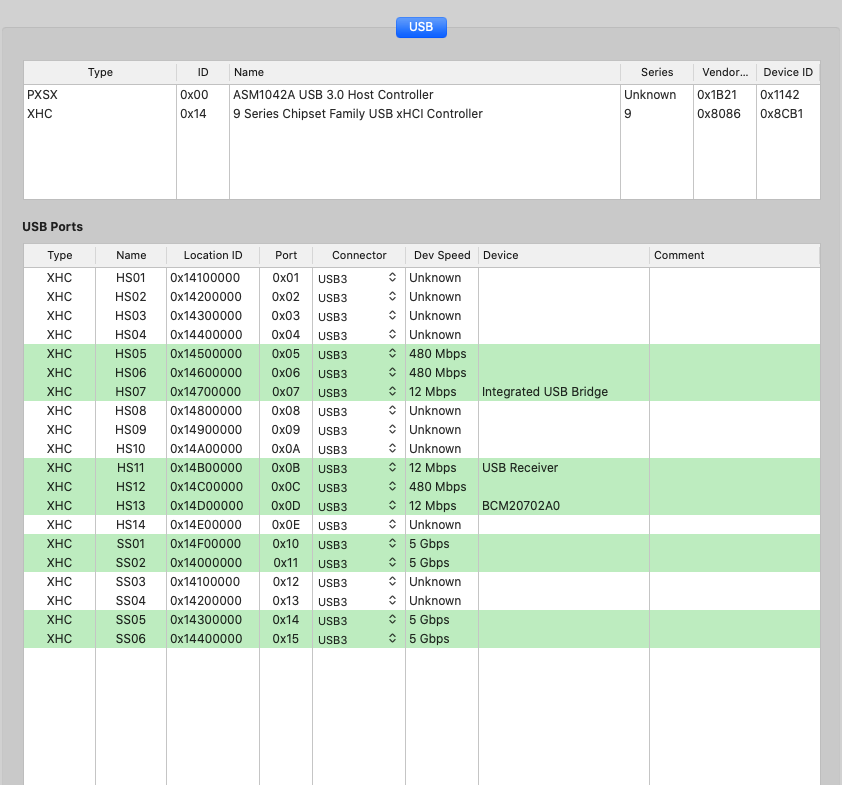Click port number 0x15 cell

point(286,639)
